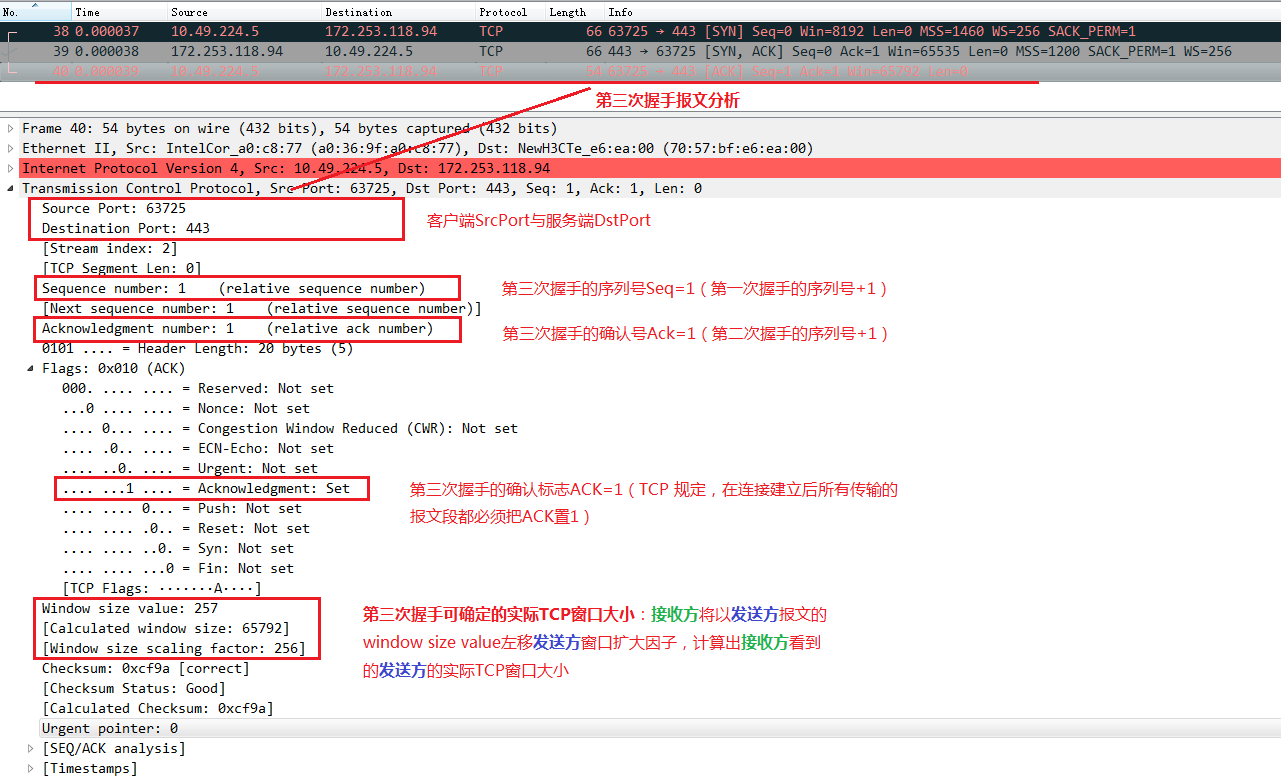This screenshot has width=1281, height=783.
Task: Collapse the Flags: 0x010 (ACK) node
Action: tap(31, 368)
